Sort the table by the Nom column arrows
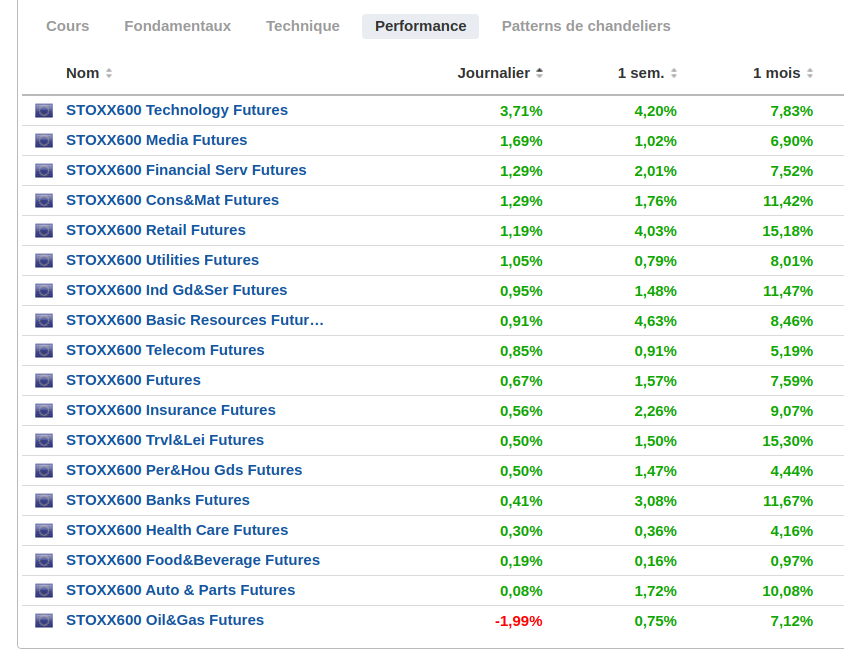 point(109,73)
